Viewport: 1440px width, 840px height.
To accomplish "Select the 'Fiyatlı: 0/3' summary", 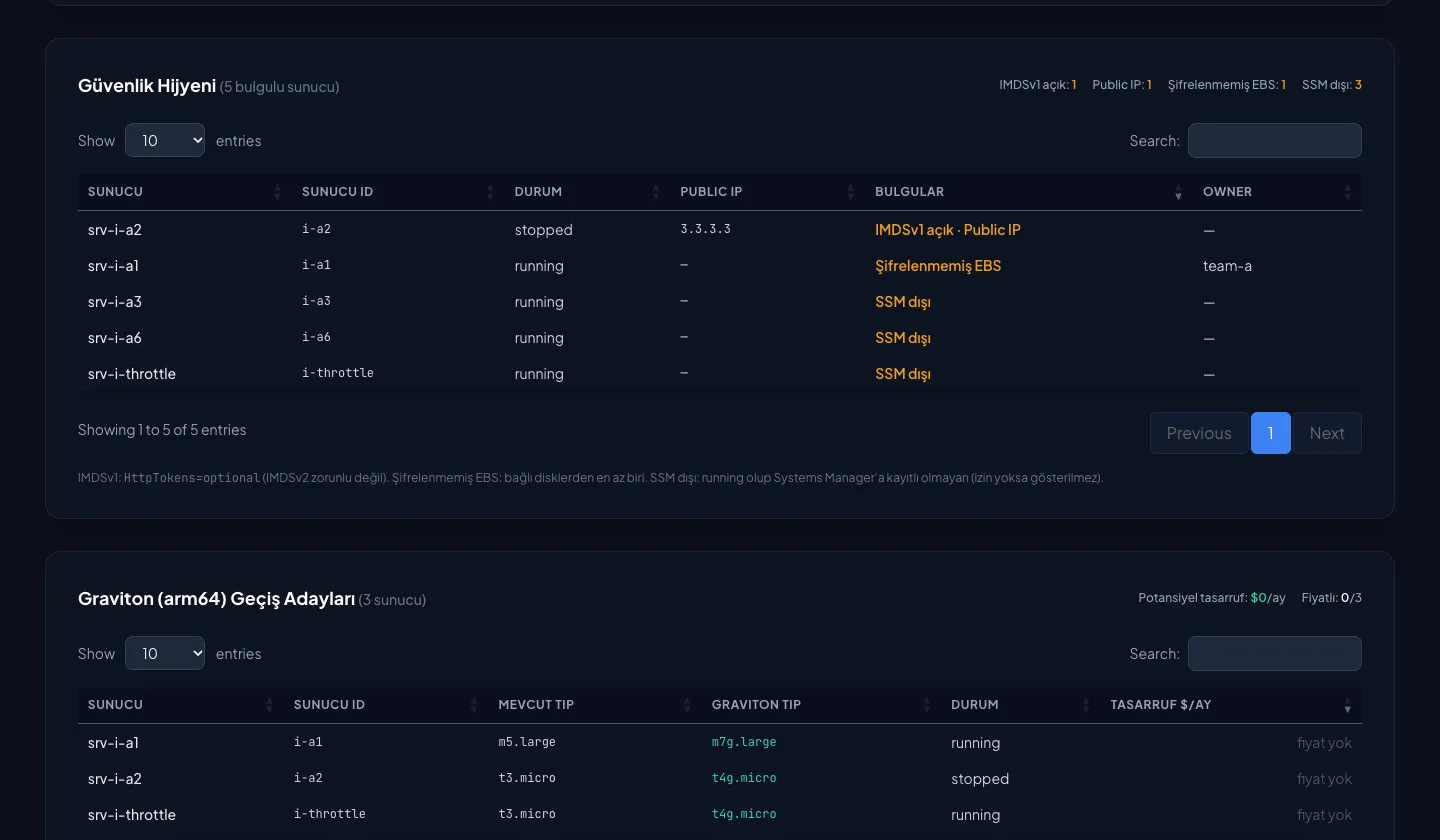I will [1332, 598].
